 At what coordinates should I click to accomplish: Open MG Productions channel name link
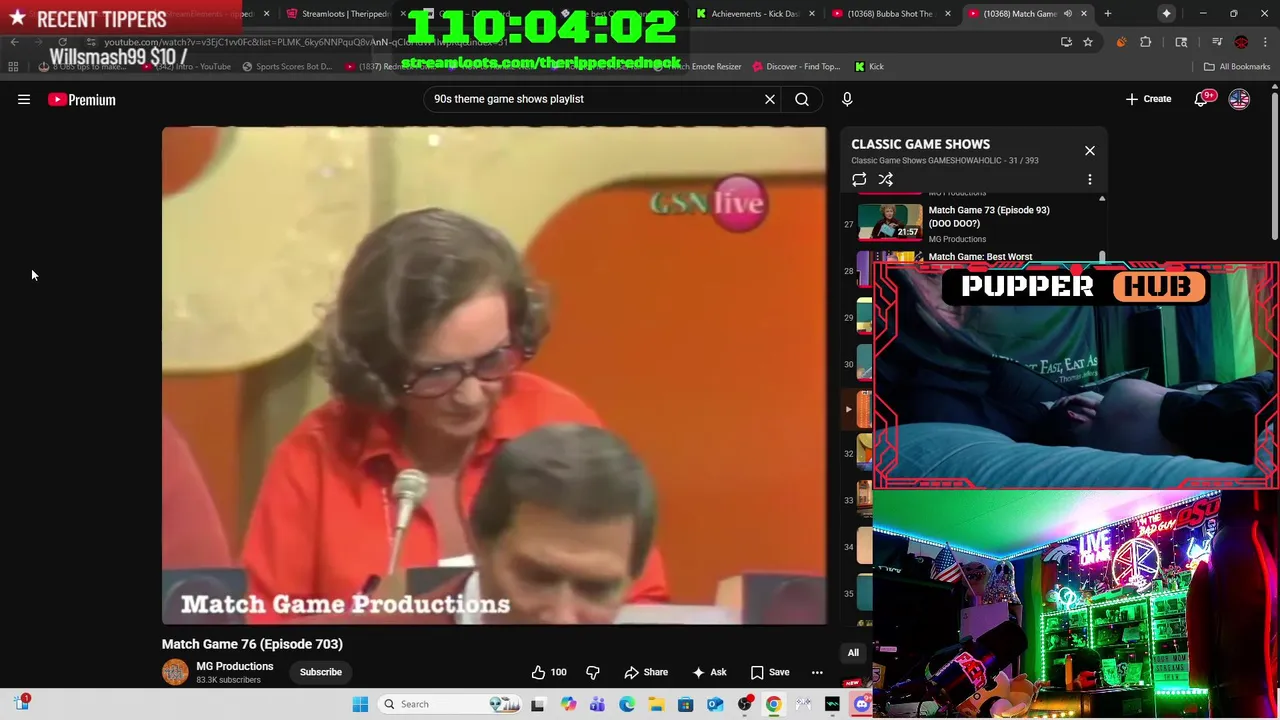[x=235, y=666]
